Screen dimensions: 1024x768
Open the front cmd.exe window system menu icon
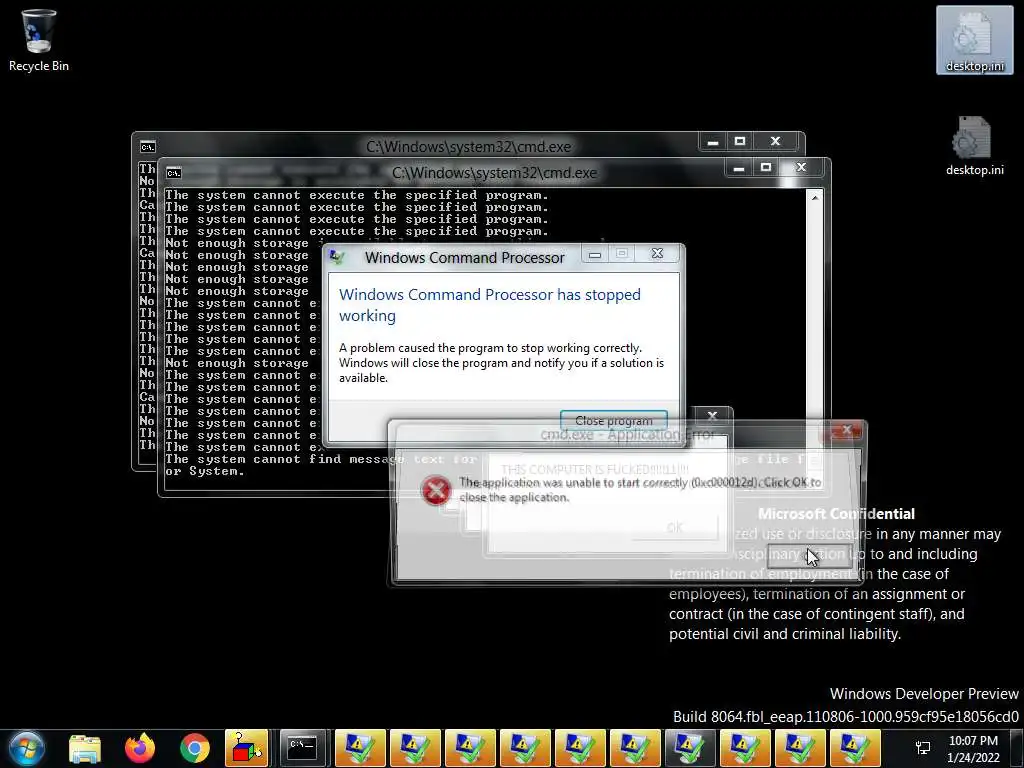click(x=174, y=173)
